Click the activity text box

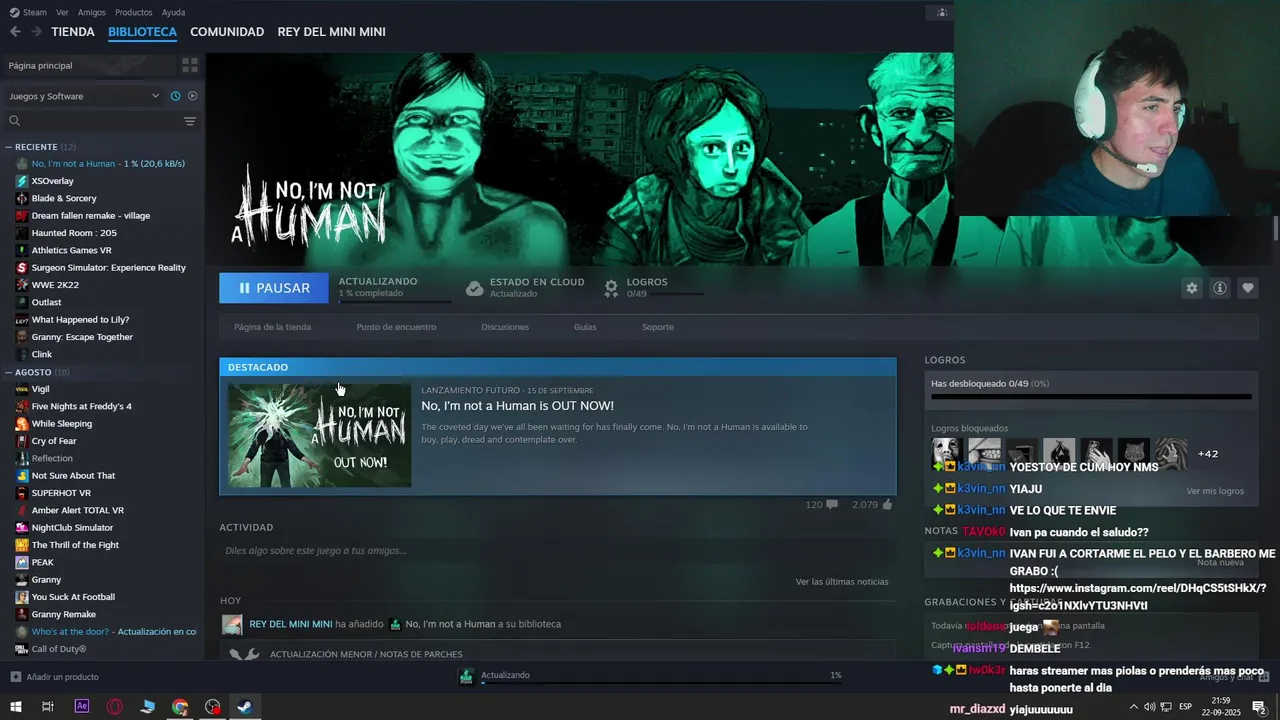[x=558, y=551]
